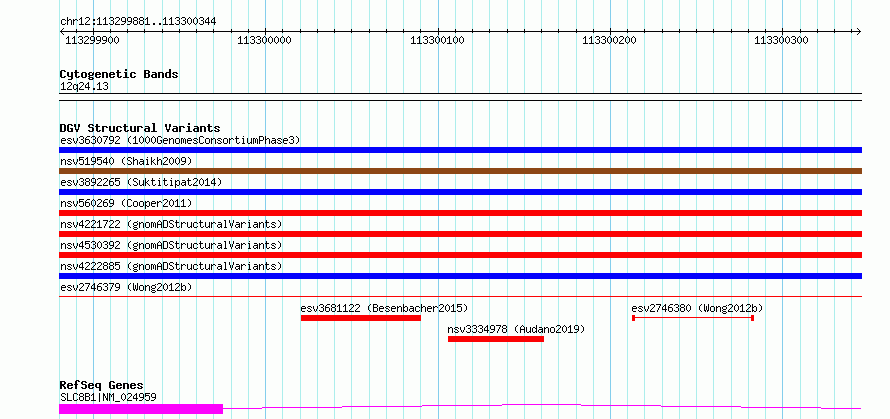
Task: Select the esv2746380 Wong2012b bracketed feature
Action: [x=692, y=318]
